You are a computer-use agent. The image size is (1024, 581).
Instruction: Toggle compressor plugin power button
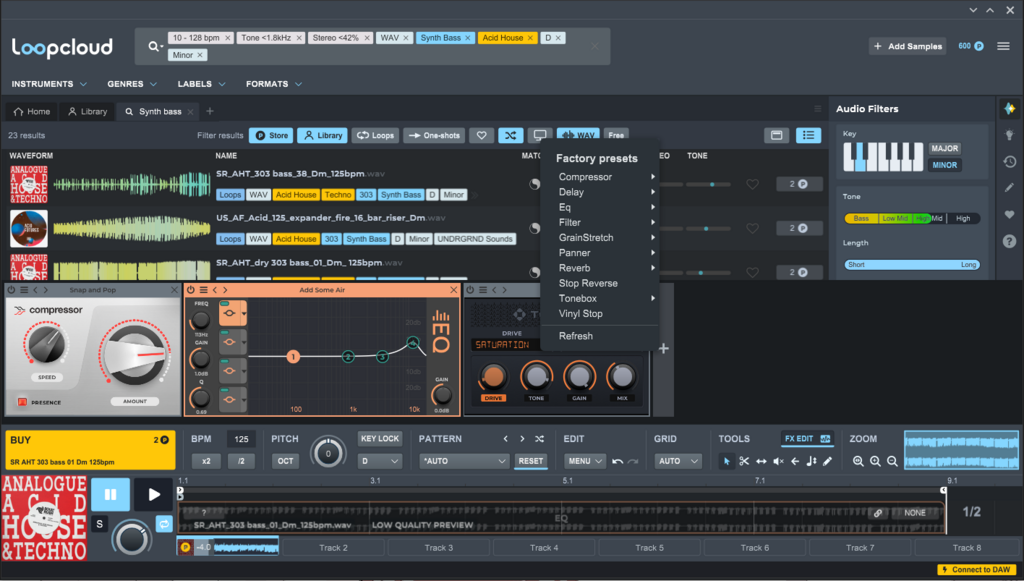[12, 290]
